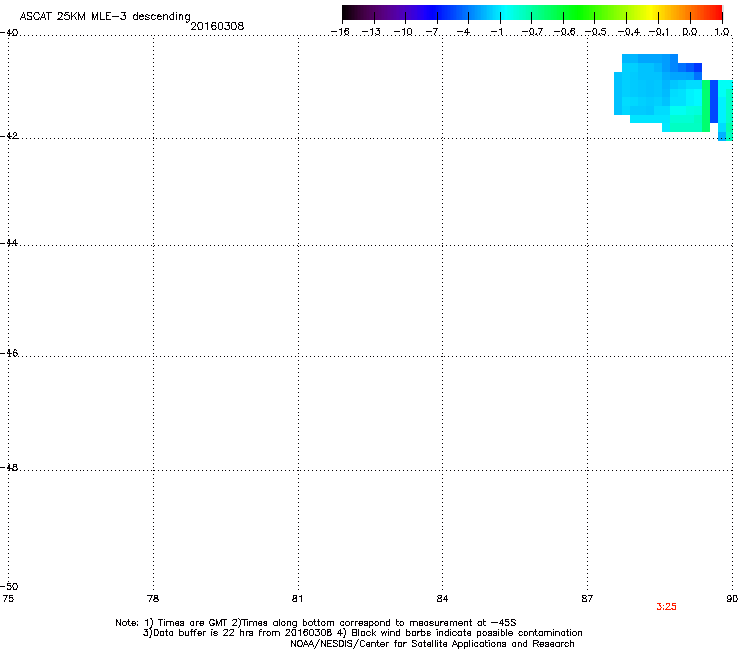Click the -0.7 colorbar tick label
This screenshot has height=650, width=740.
pos(532,32)
